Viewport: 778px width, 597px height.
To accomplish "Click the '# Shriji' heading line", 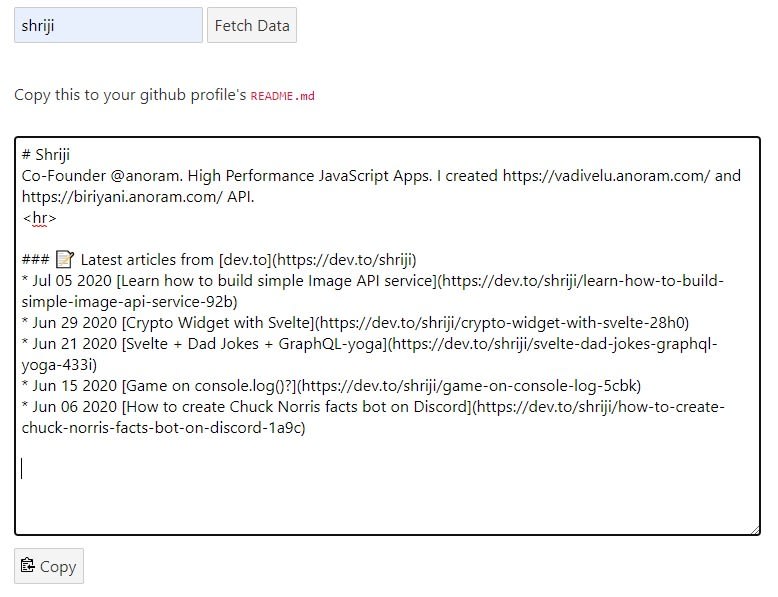I will pyautogui.click(x=46, y=154).
